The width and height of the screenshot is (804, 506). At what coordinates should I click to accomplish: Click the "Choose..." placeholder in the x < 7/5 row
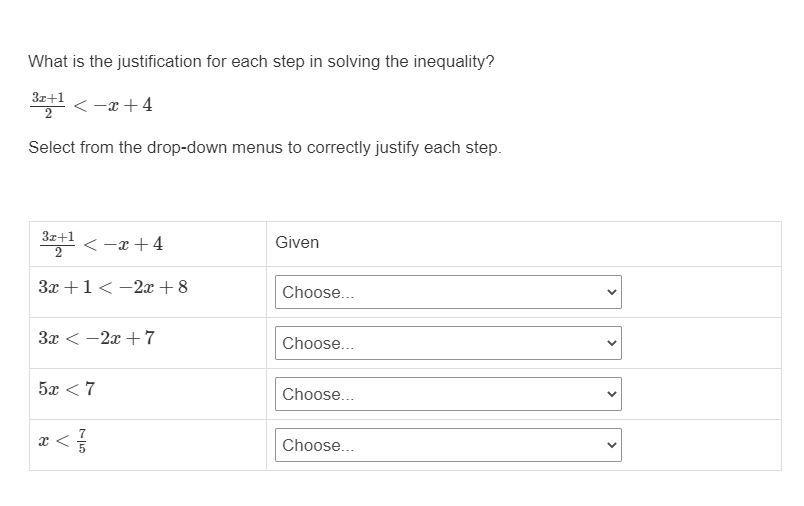[x=318, y=445]
